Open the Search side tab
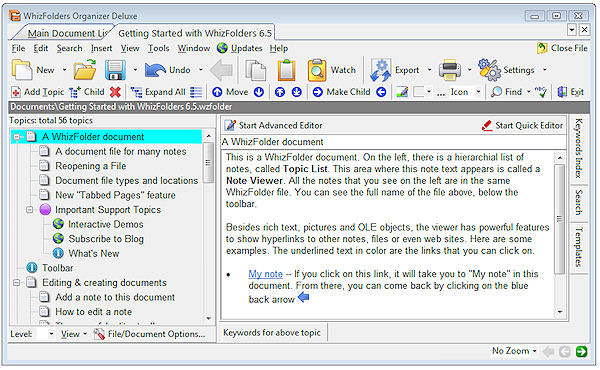The image size is (600, 370). [579, 202]
